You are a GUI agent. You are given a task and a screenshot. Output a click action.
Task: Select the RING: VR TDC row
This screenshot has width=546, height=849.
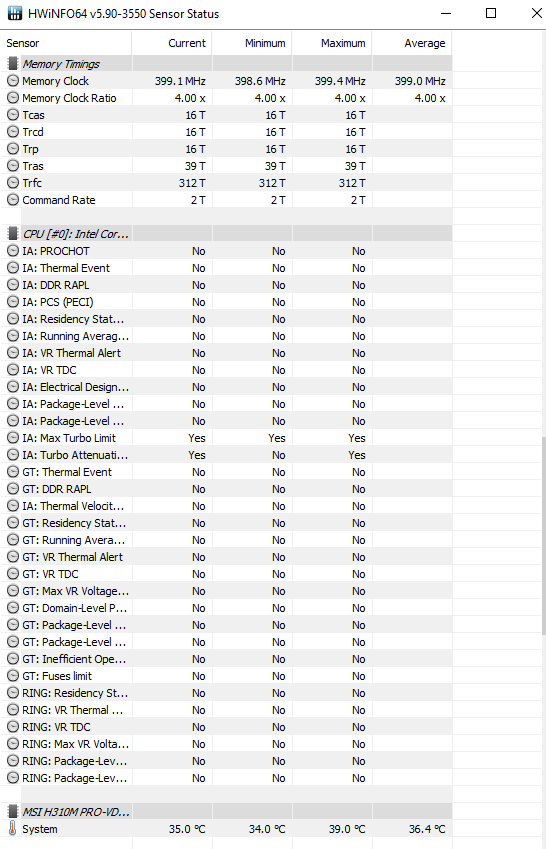coord(226,727)
